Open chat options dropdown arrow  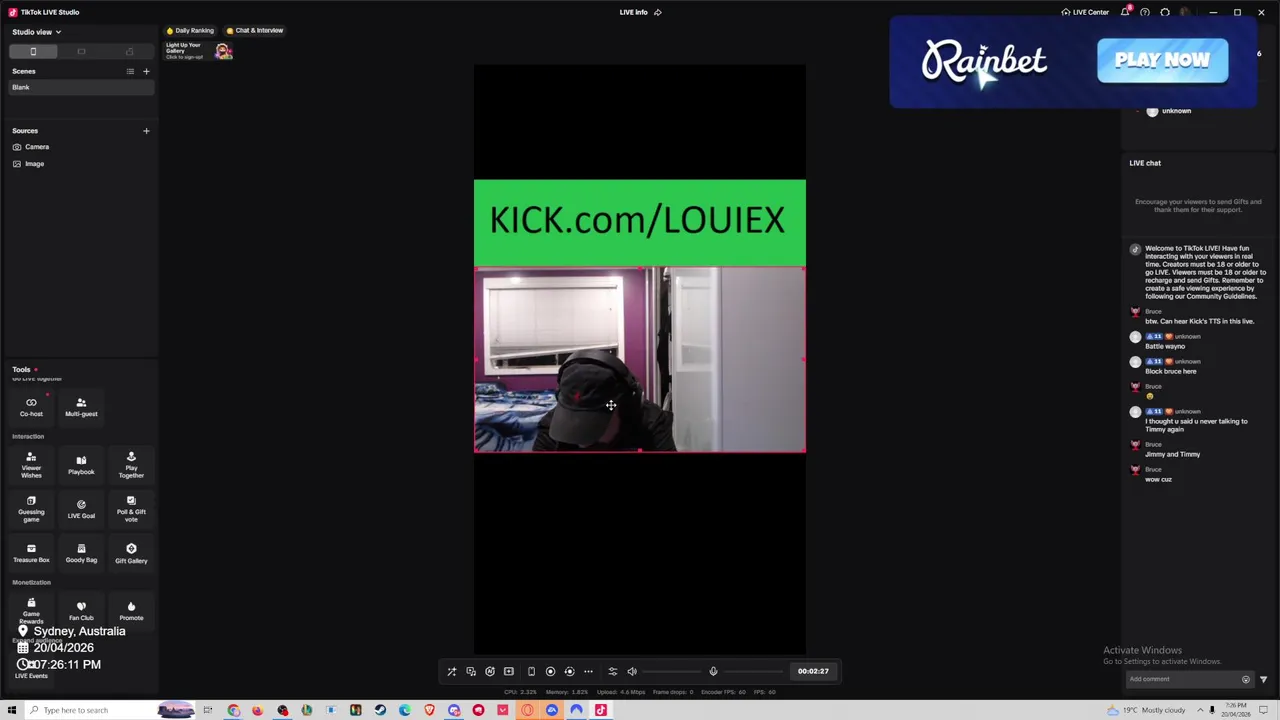(x=1263, y=679)
